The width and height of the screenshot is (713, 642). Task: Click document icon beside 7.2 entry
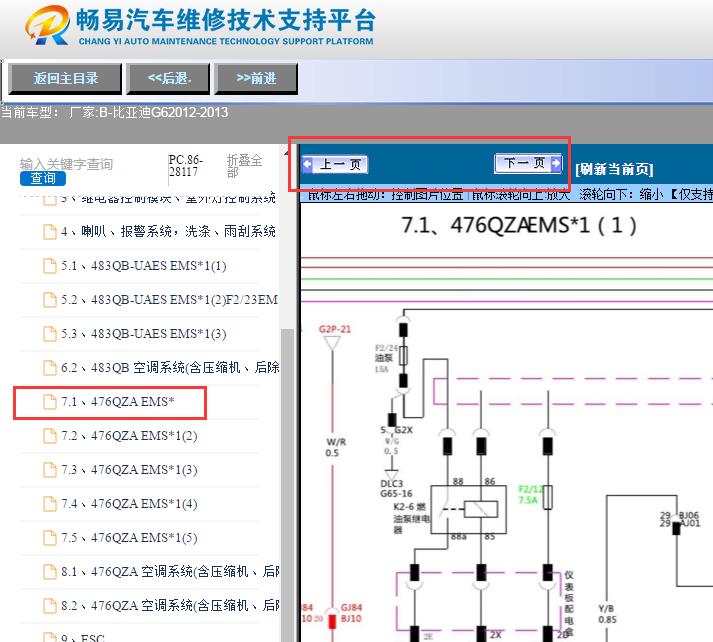[x=50, y=436]
